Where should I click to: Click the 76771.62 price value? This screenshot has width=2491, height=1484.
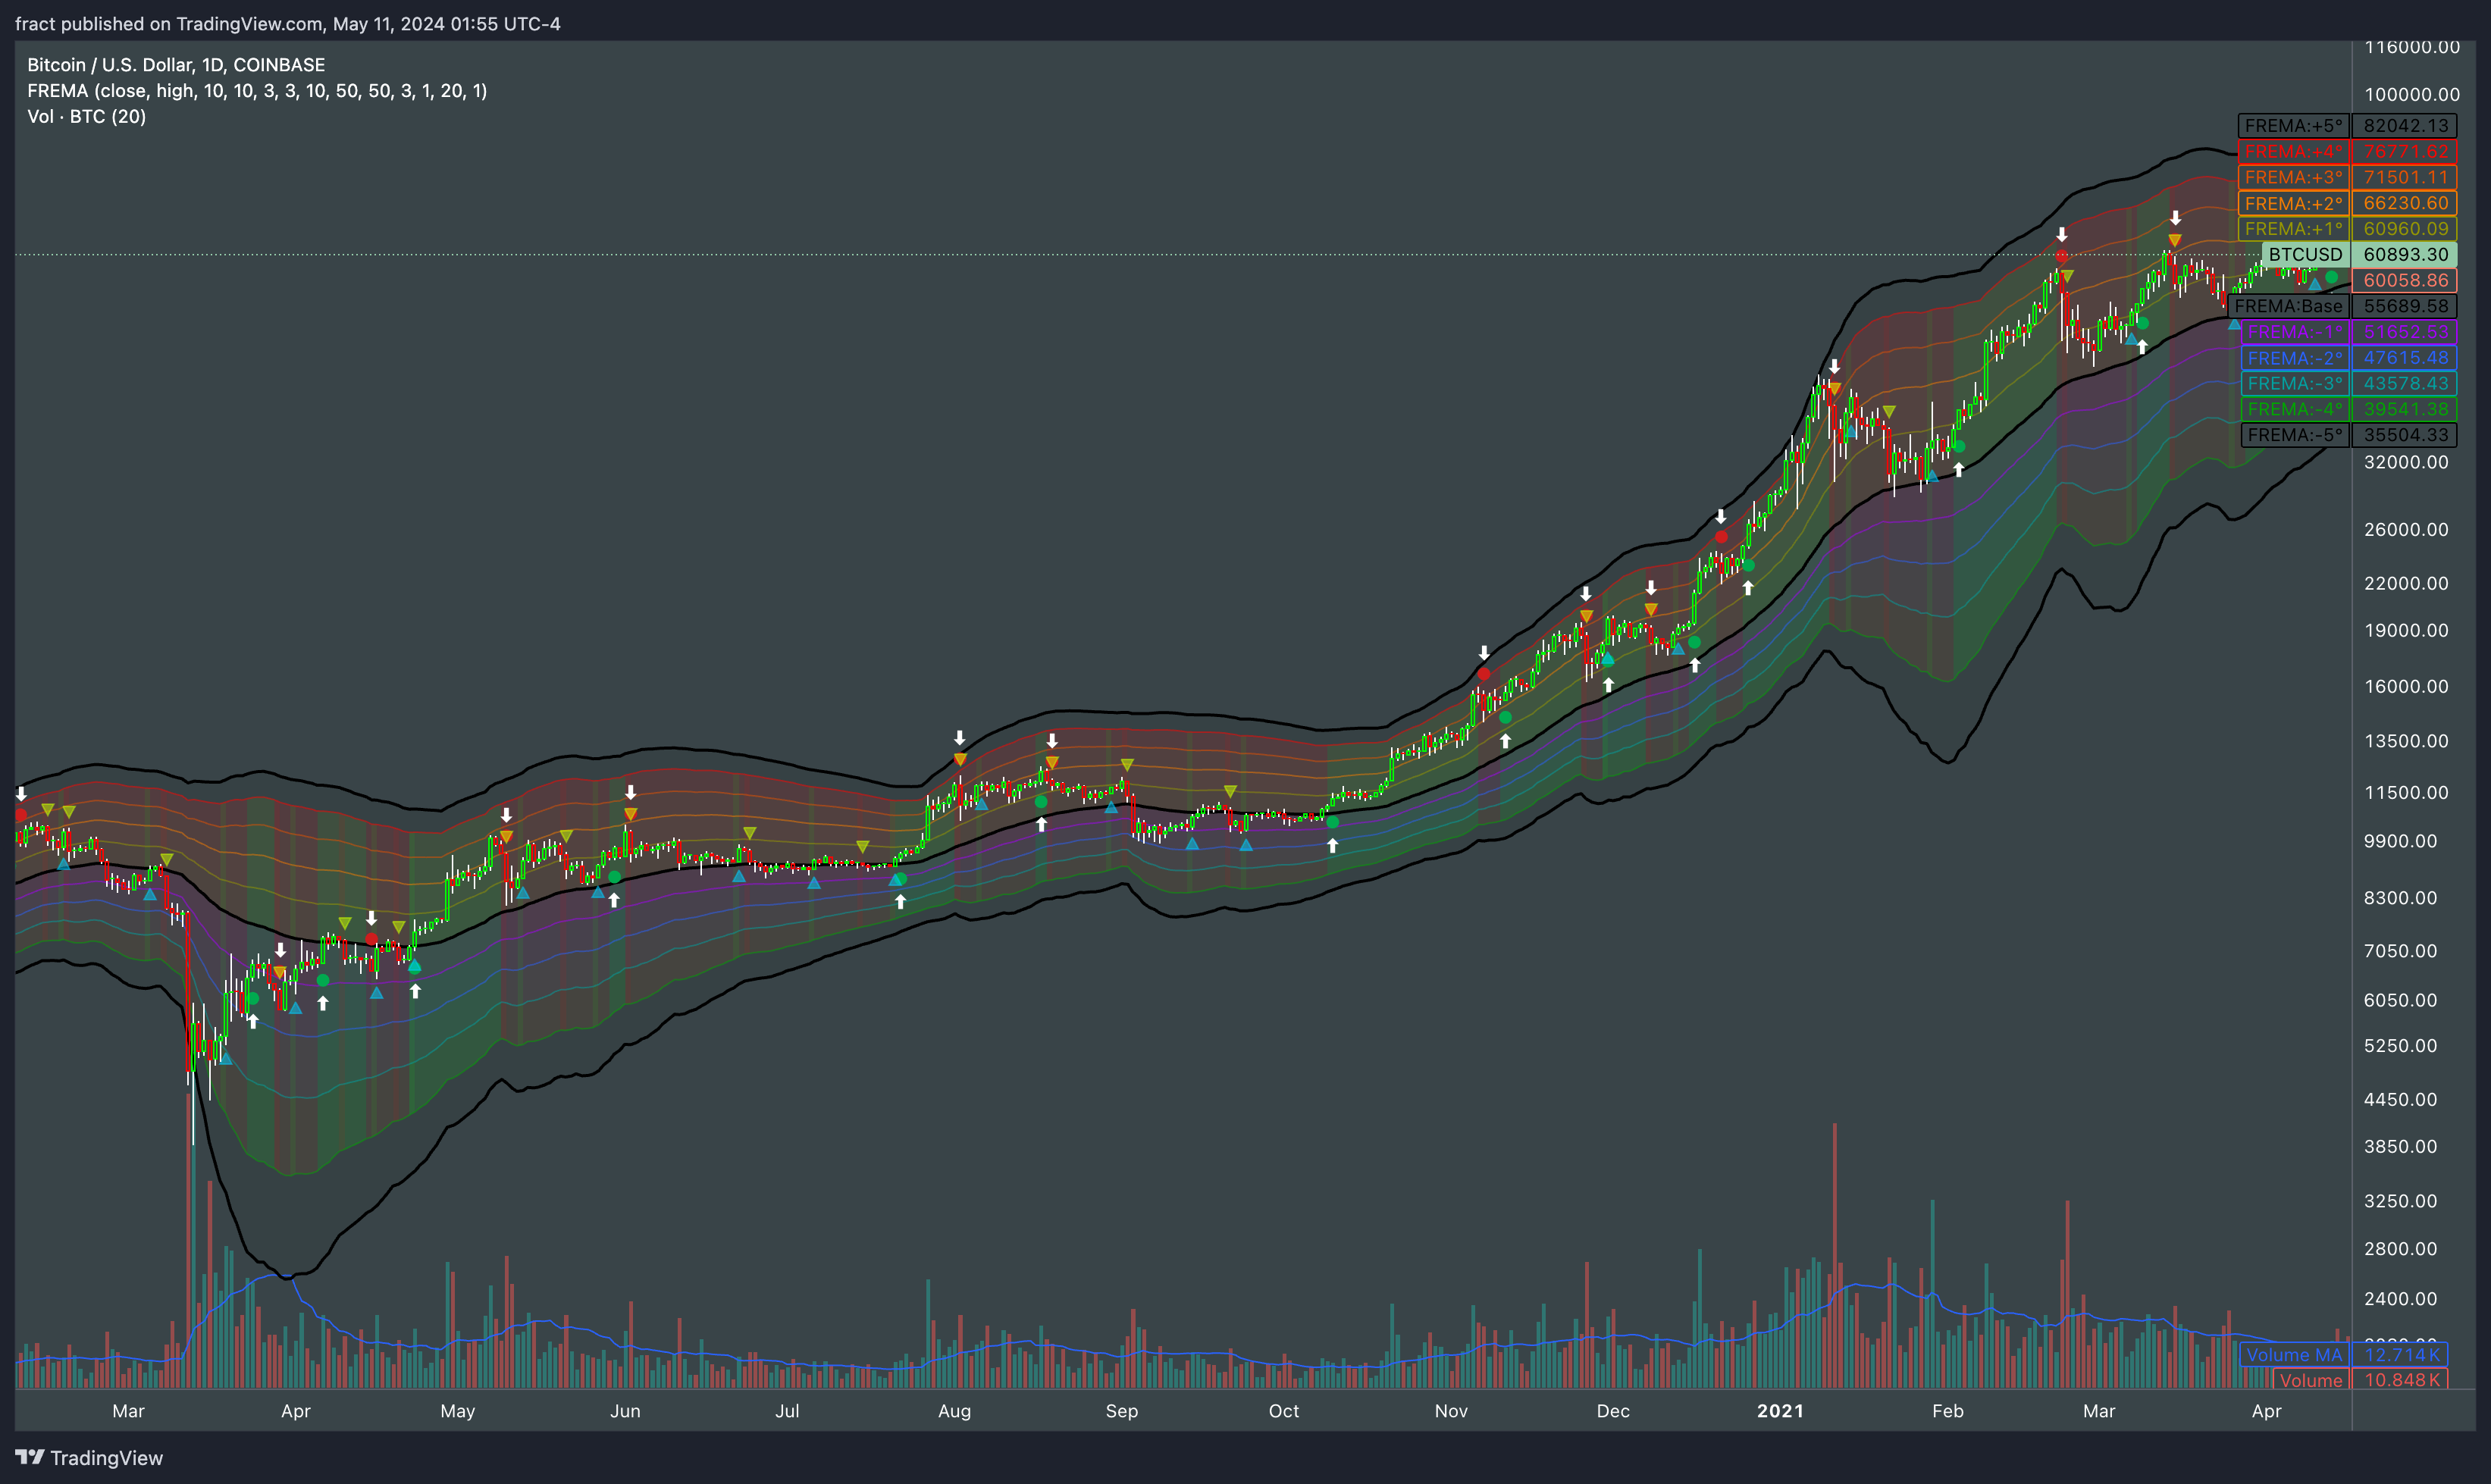click(x=2404, y=152)
